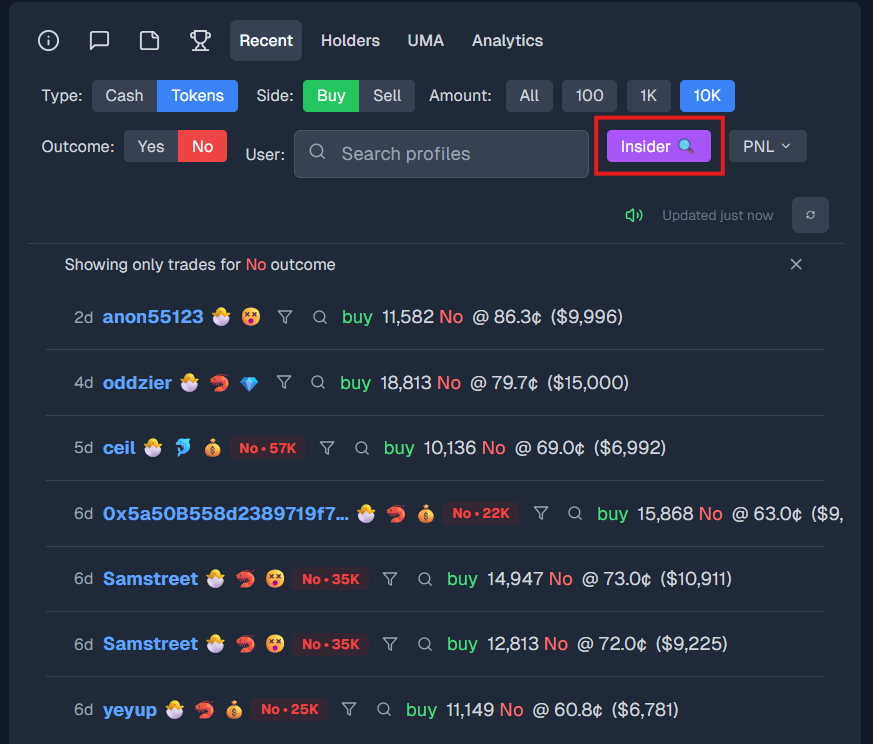The height and width of the screenshot is (744, 873).
Task: Open the info circle icon tab
Action: pos(48,41)
